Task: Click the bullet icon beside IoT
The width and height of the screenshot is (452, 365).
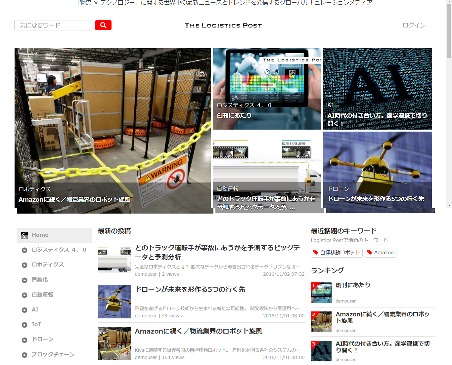Action: (24, 325)
